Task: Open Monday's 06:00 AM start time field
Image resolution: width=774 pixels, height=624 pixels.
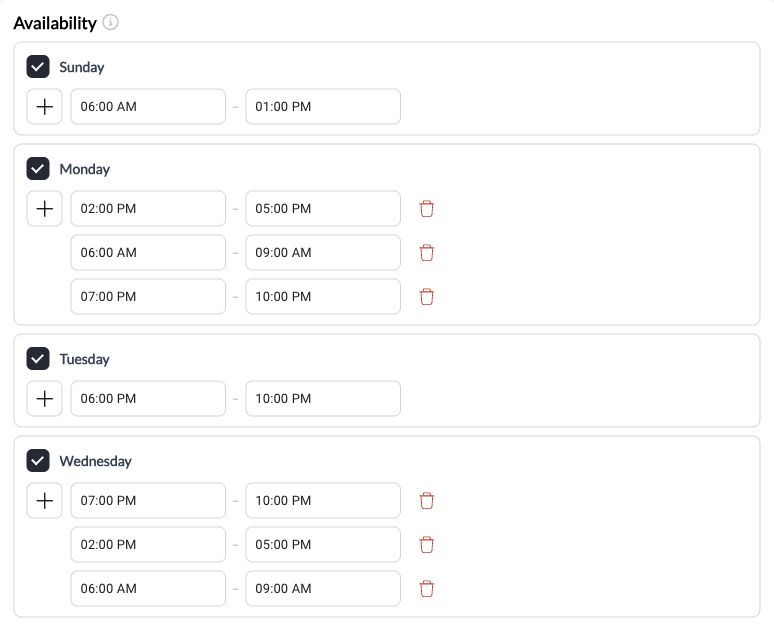Action: tap(148, 252)
